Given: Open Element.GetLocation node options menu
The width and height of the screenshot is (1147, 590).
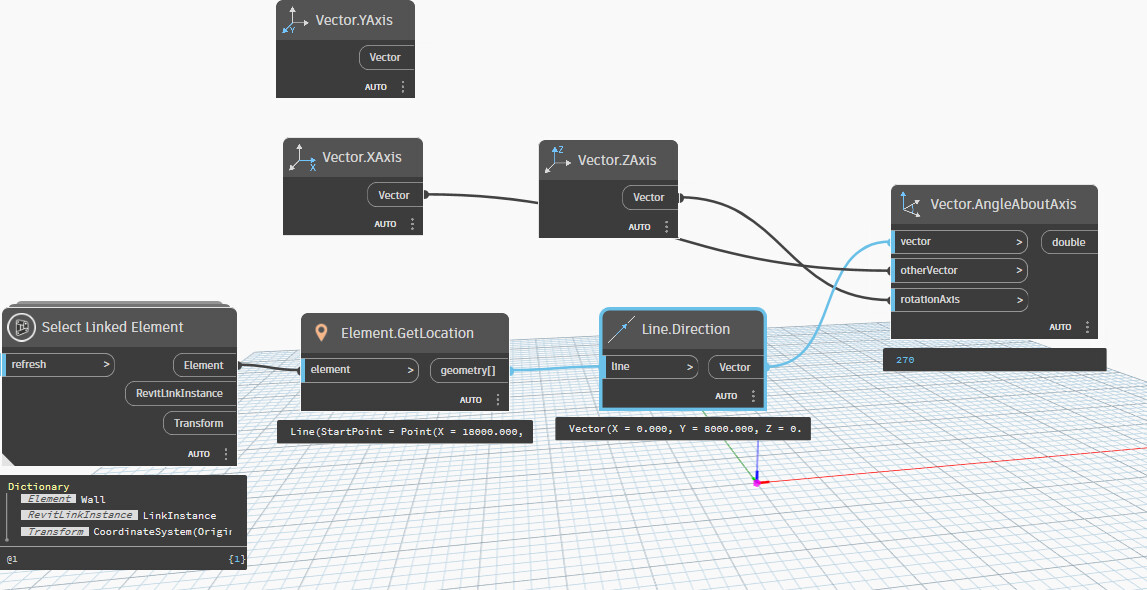Looking at the screenshot, I should click(x=498, y=400).
